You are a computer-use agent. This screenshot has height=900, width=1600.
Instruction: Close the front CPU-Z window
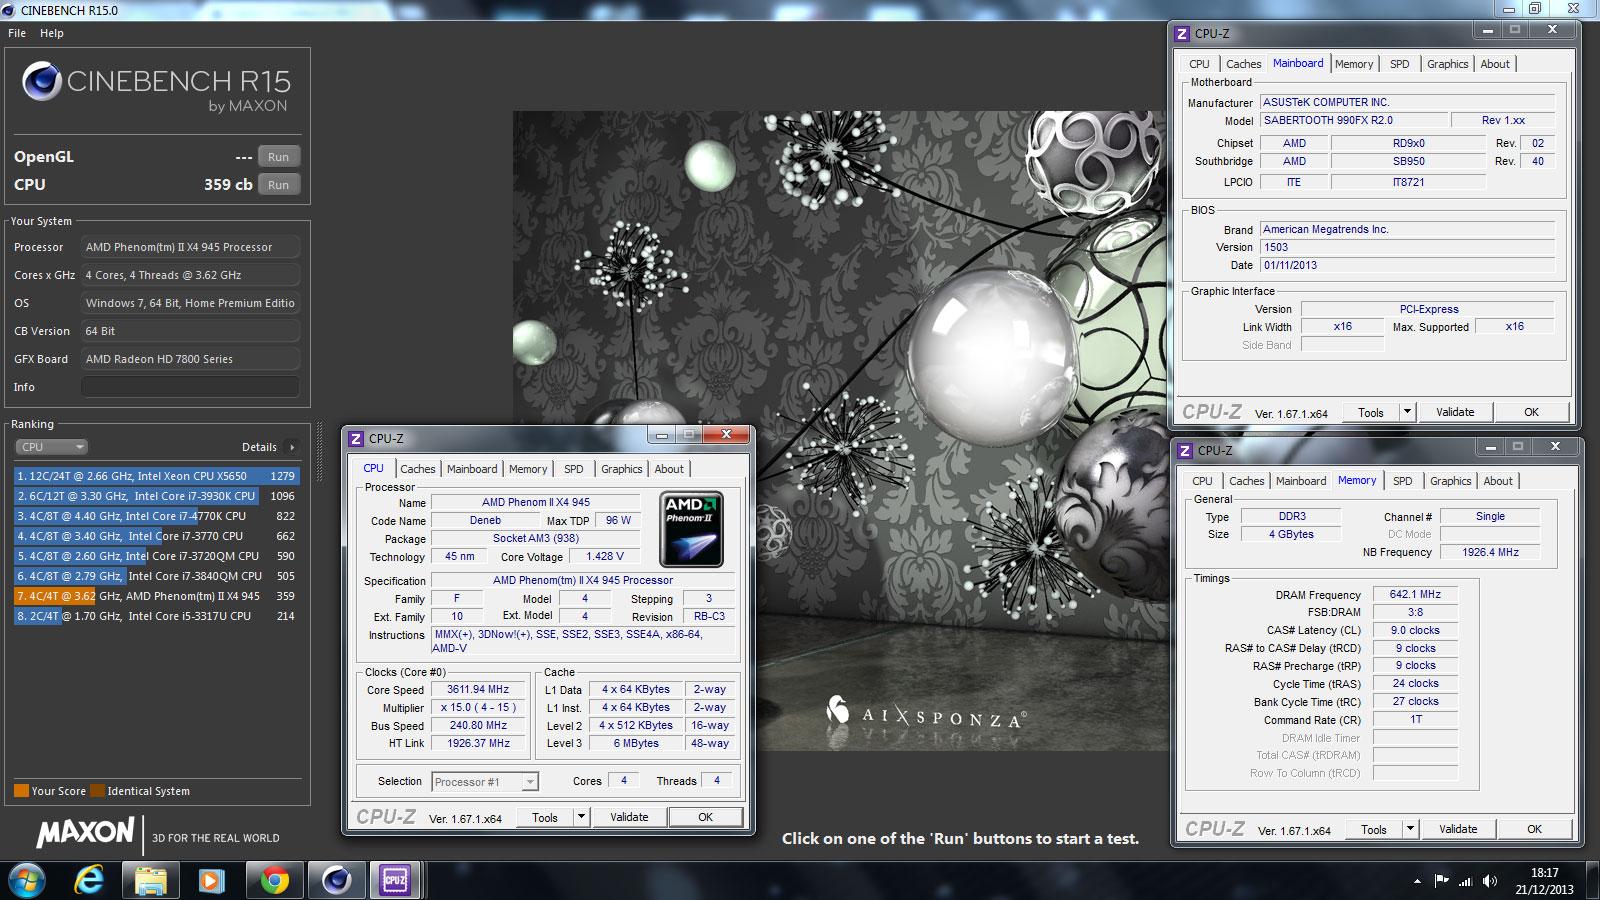click(726, 435)
